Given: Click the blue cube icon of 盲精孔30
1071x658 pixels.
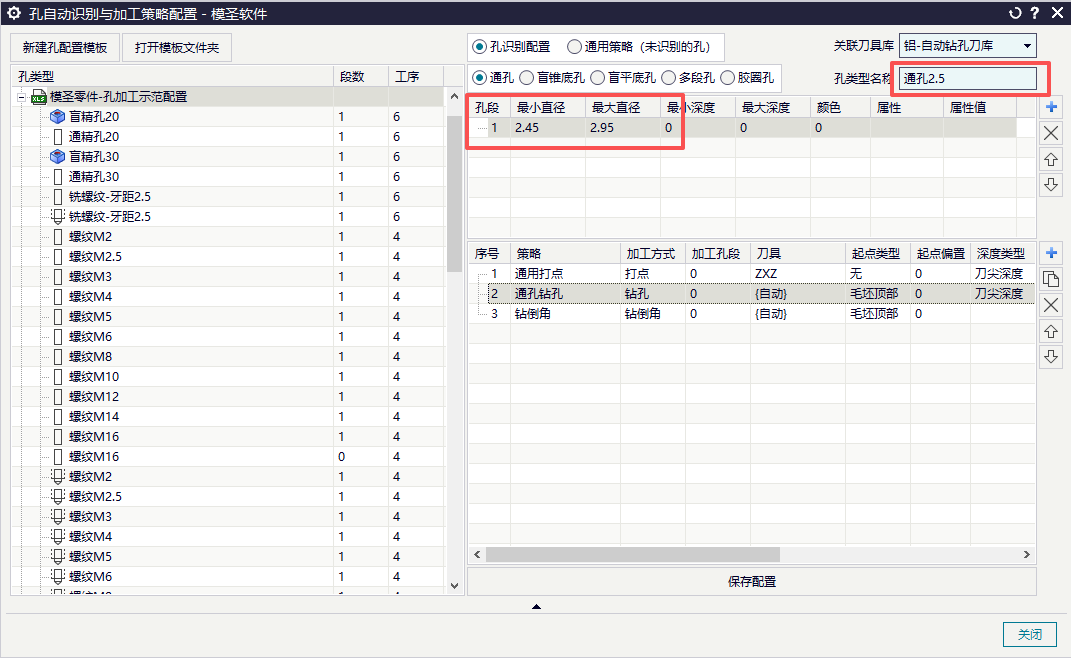Looking at the screenshot, I should 58,156.
